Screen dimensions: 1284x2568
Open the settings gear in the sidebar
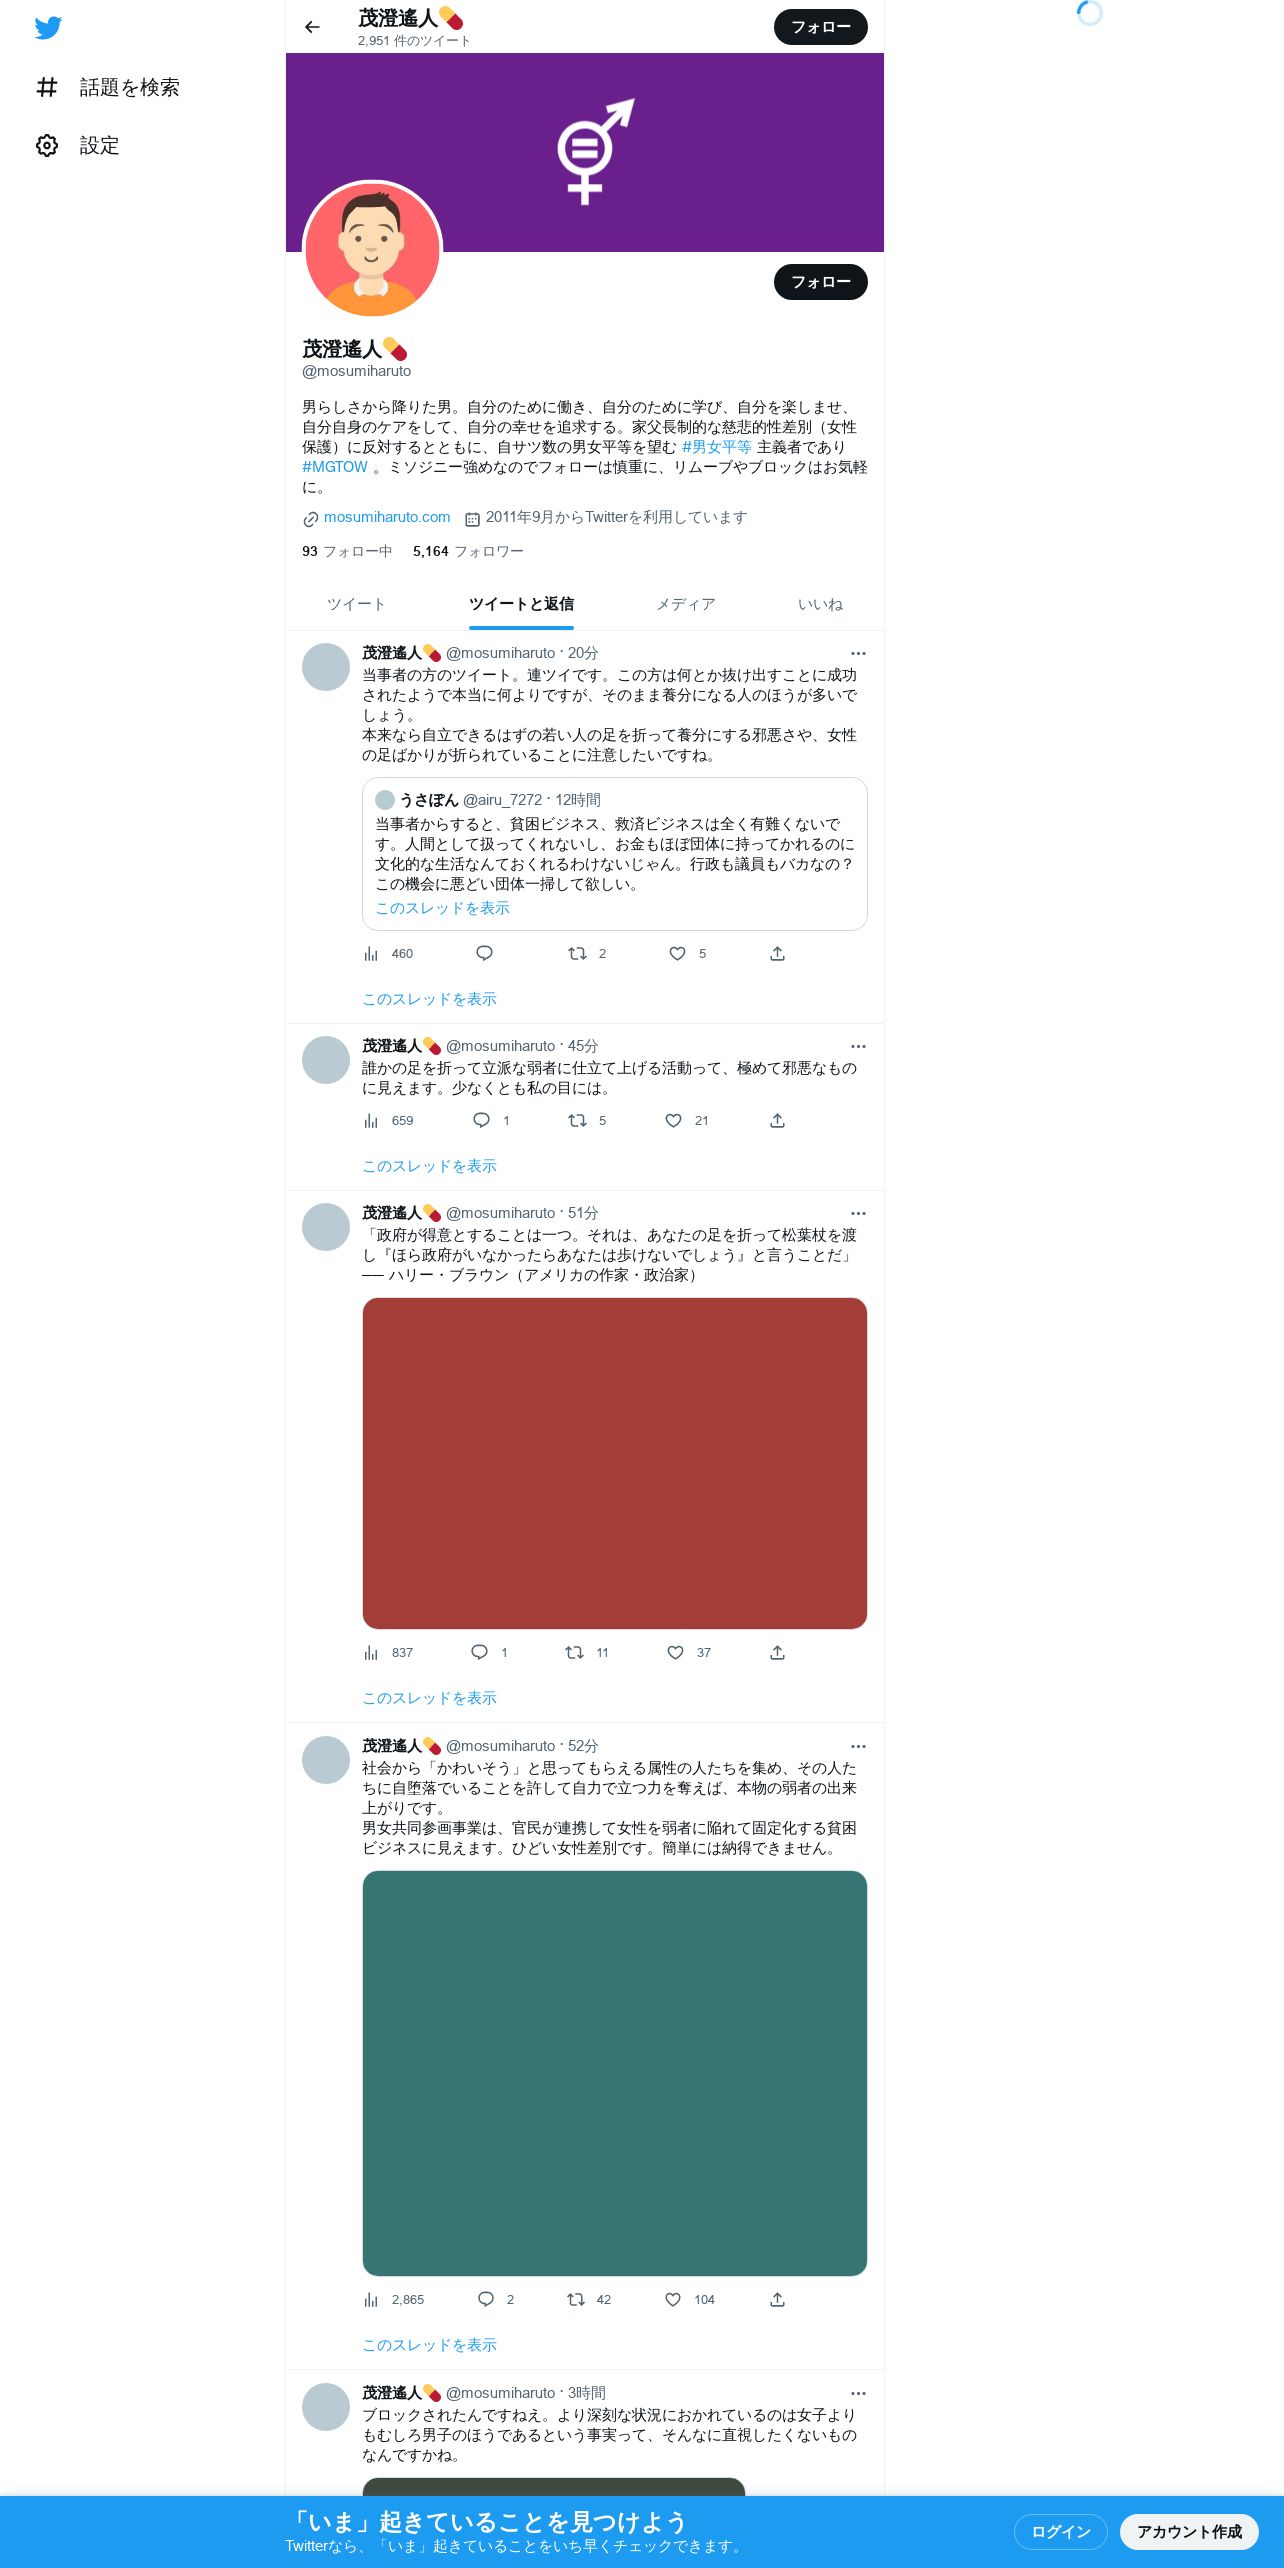tap(47, 146)
